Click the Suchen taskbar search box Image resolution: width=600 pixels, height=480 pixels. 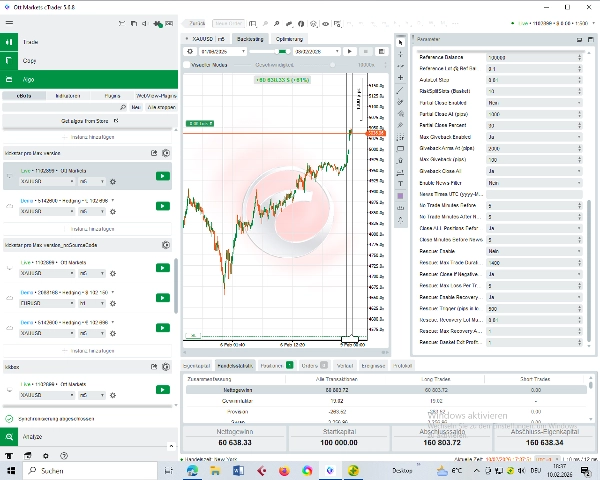tap(90, 471)
